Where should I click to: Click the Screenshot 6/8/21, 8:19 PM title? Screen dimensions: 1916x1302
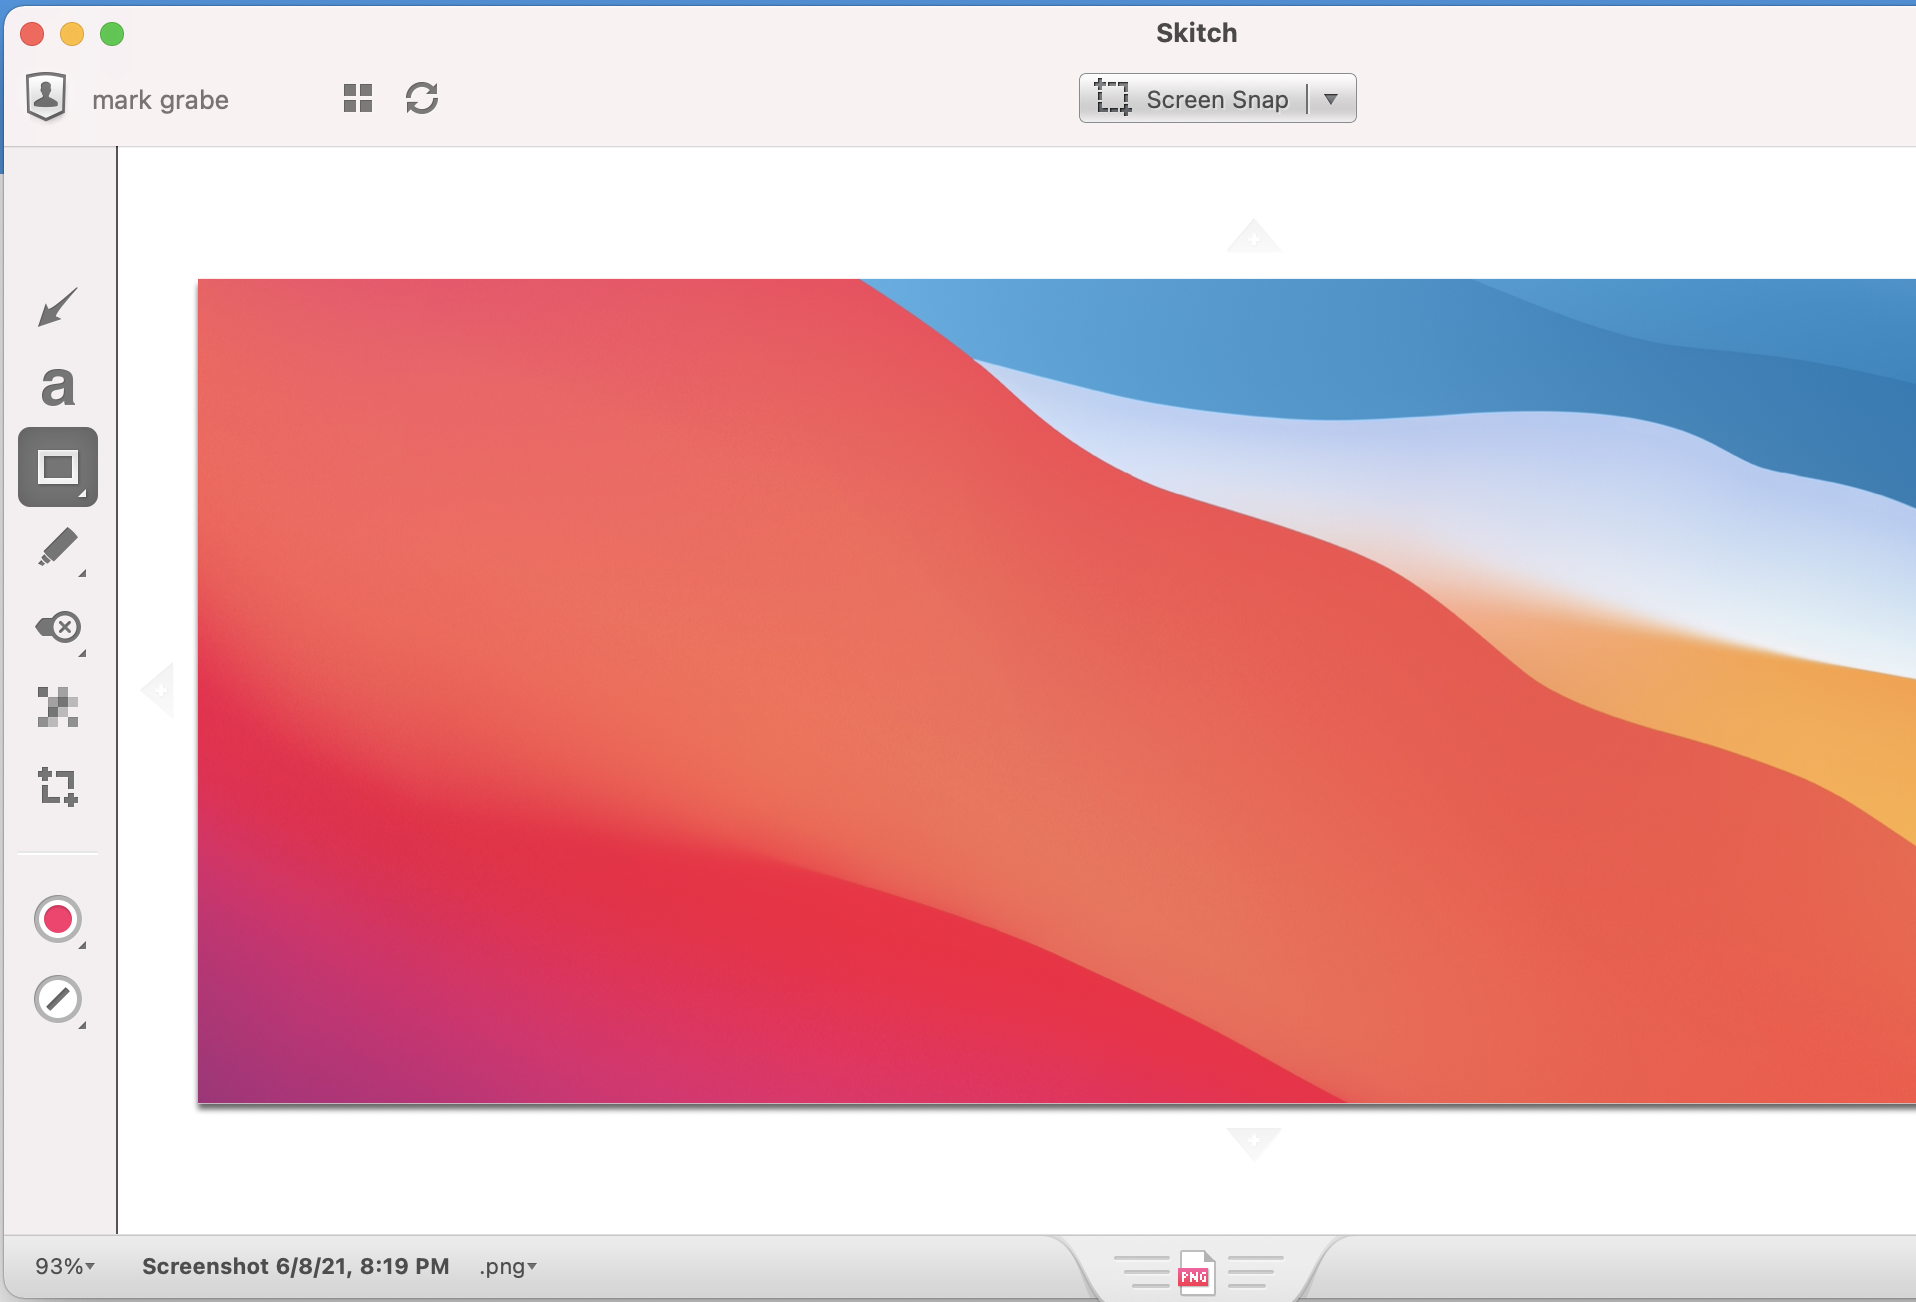[296, 1266]
